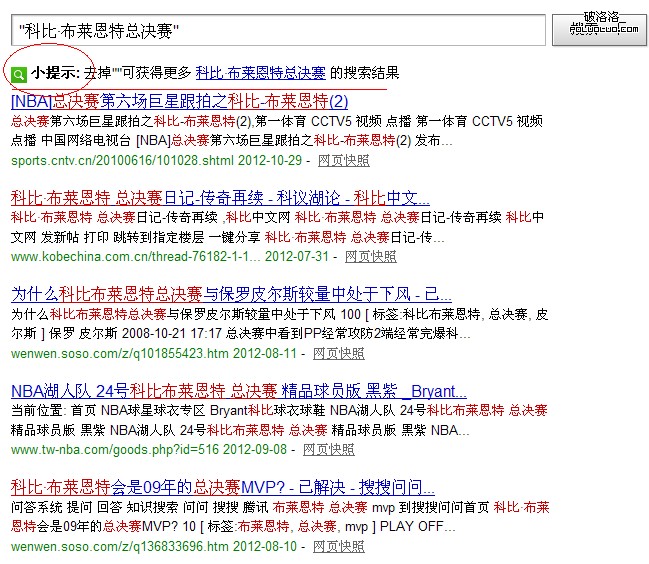Open result "为什么科比布莱恩特总决赛与保罗皮尔斯较量中处于下风"

coord(231,294)
